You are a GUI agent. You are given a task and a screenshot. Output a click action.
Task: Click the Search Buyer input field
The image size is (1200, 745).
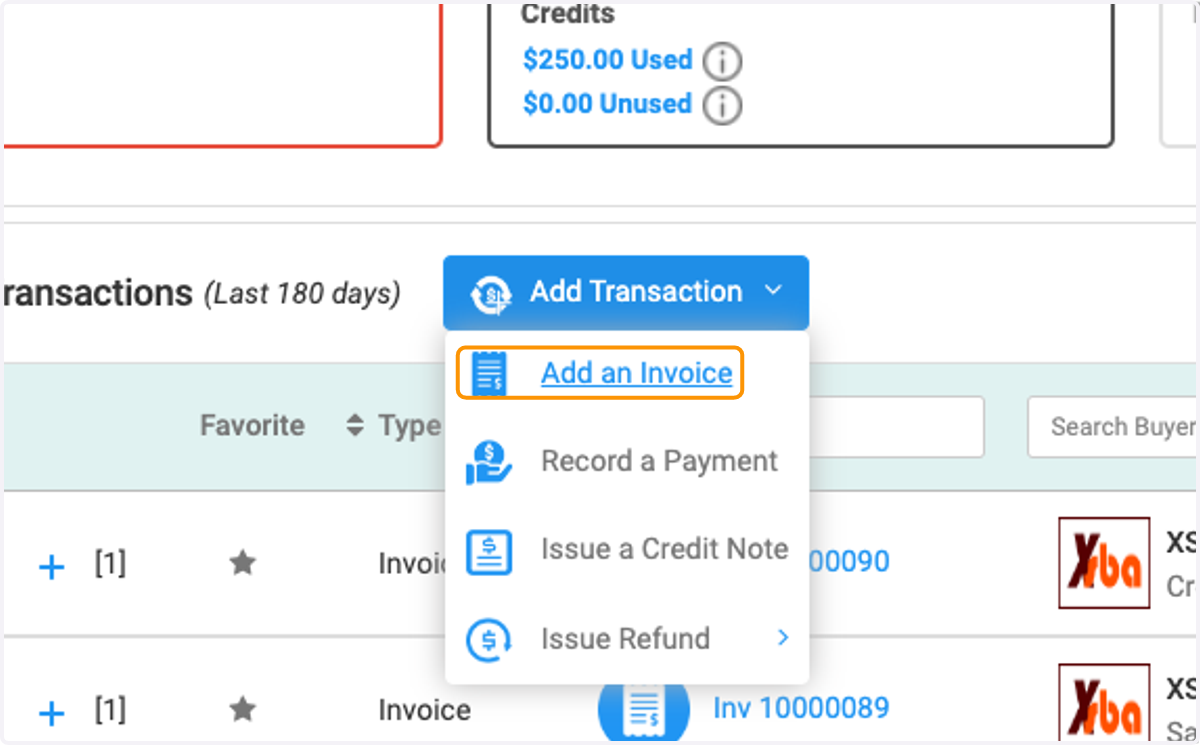coord(1113,427)
